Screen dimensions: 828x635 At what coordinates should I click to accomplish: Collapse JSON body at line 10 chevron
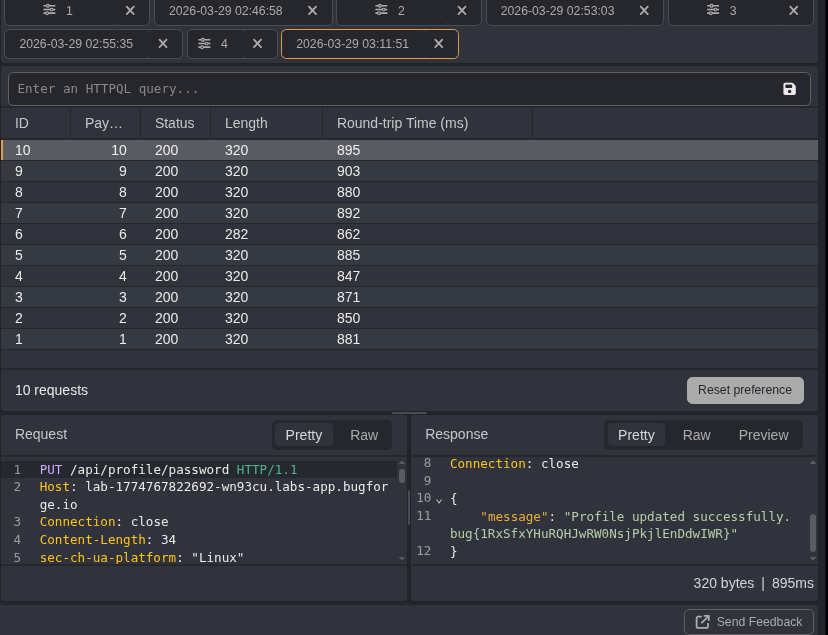438,498
